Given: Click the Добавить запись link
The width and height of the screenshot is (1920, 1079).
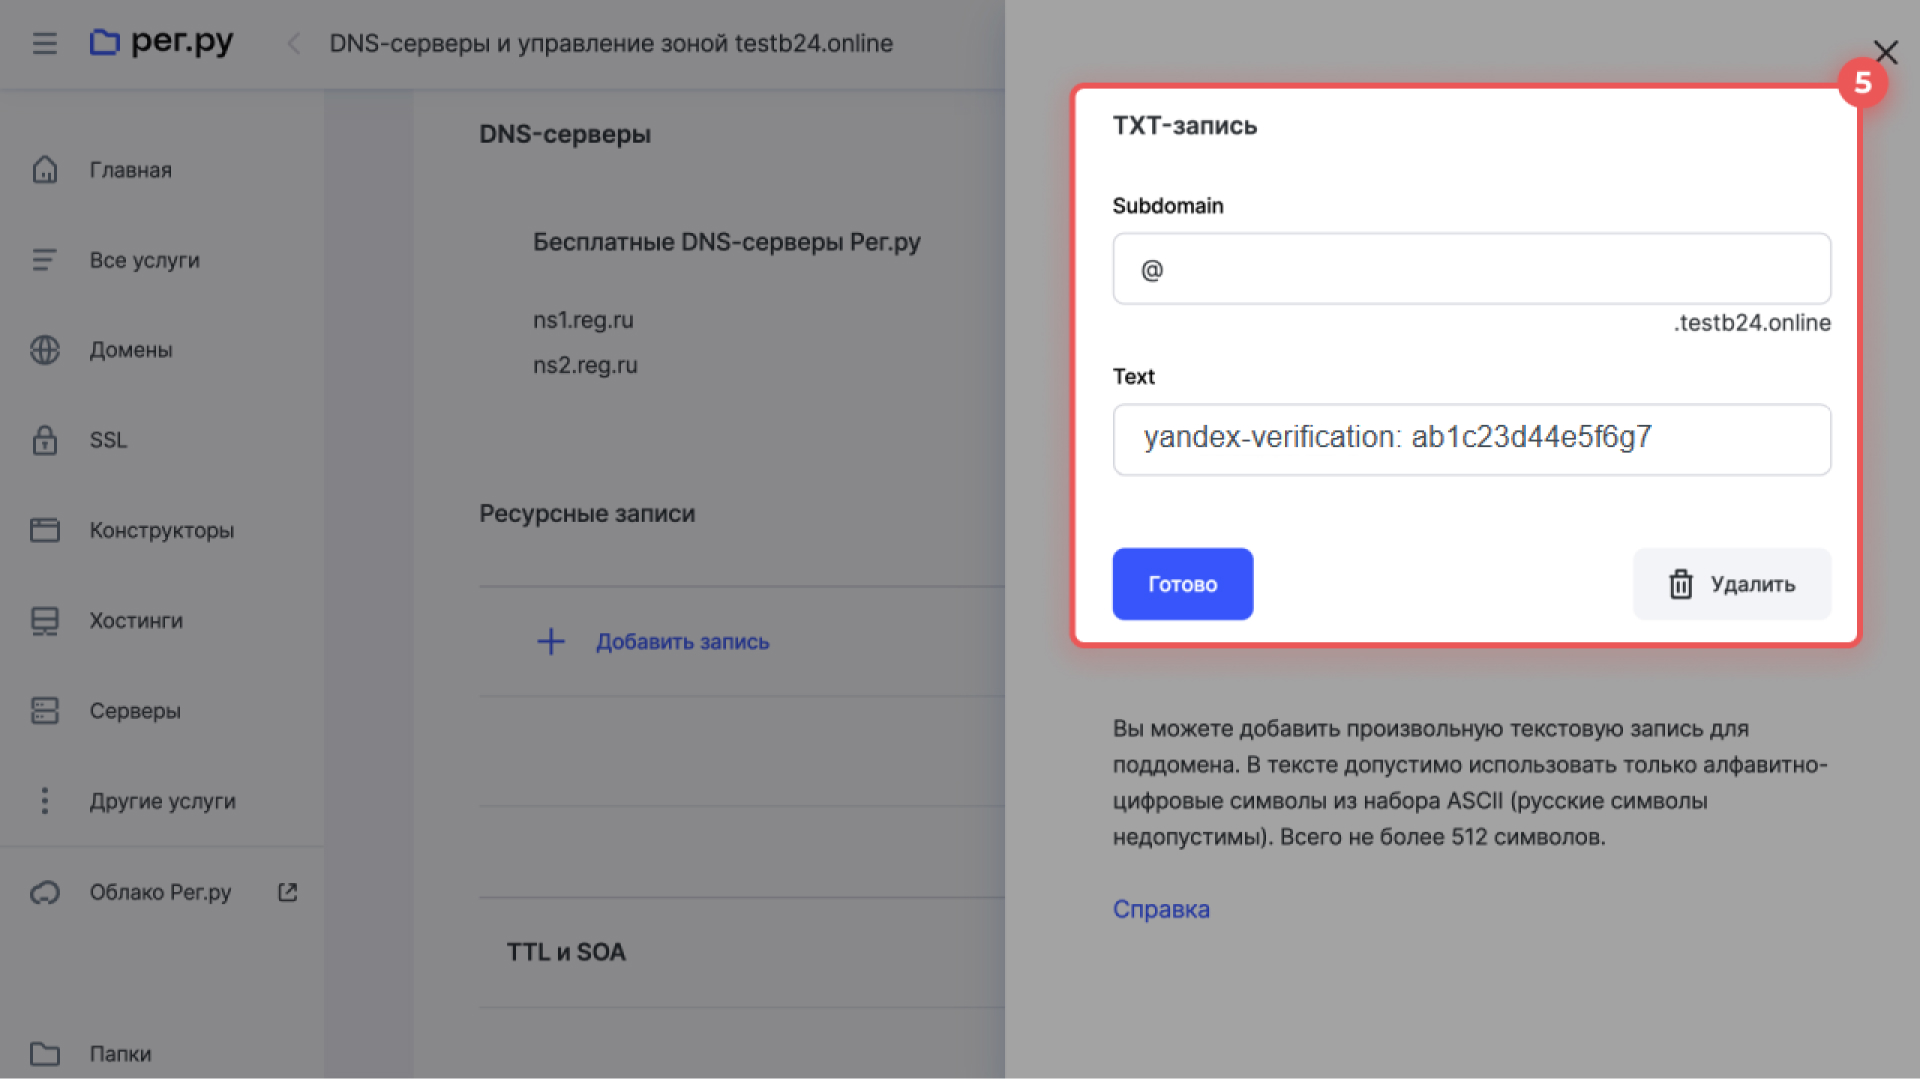Looking at the screenshot, I should point(682,642).
